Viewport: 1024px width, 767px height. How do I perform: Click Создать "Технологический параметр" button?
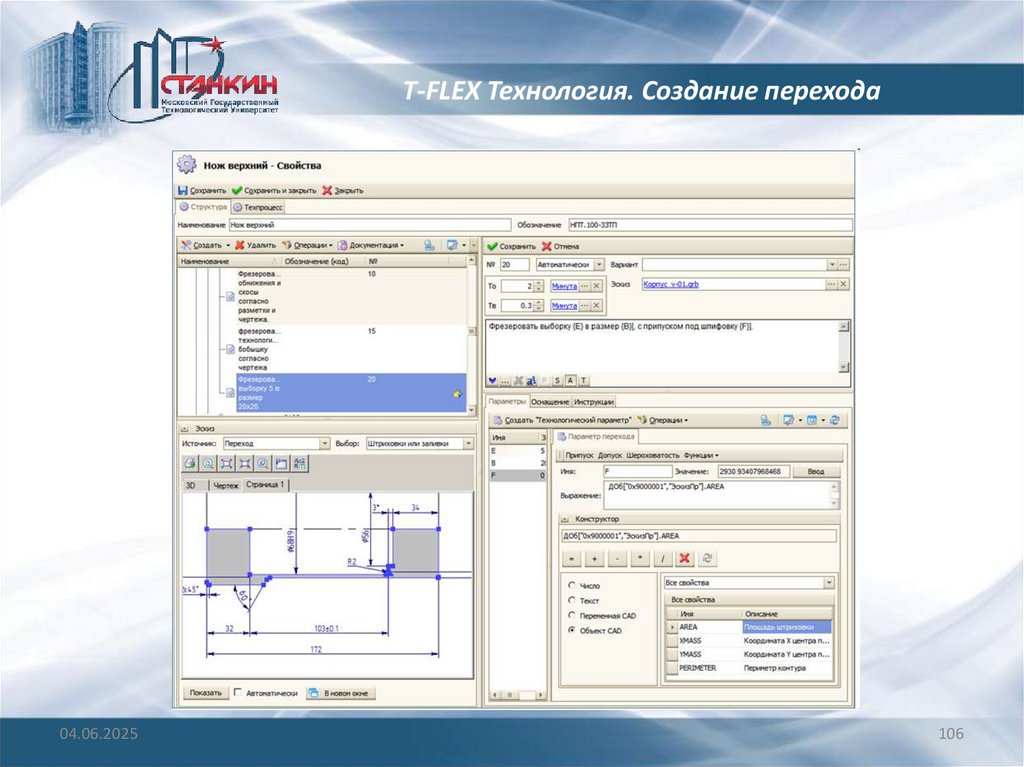tap(562, 420)
